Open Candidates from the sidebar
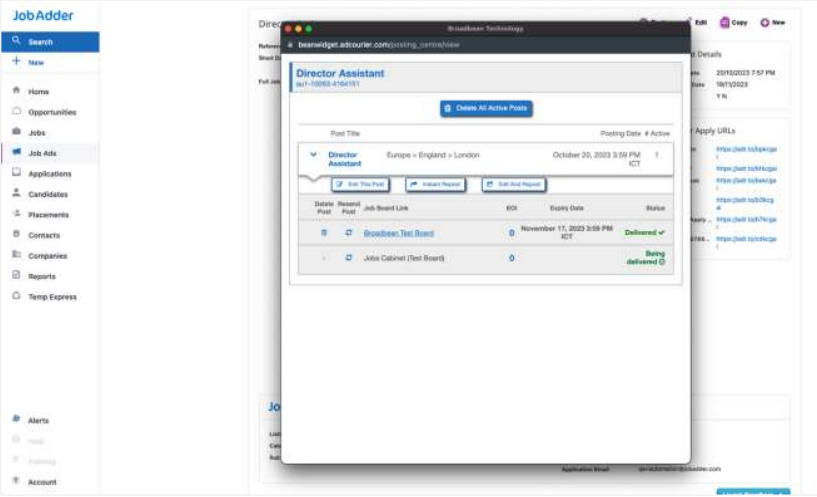Image resolution: width=817 pixels, height=497 pixels. tap(47, 194)
